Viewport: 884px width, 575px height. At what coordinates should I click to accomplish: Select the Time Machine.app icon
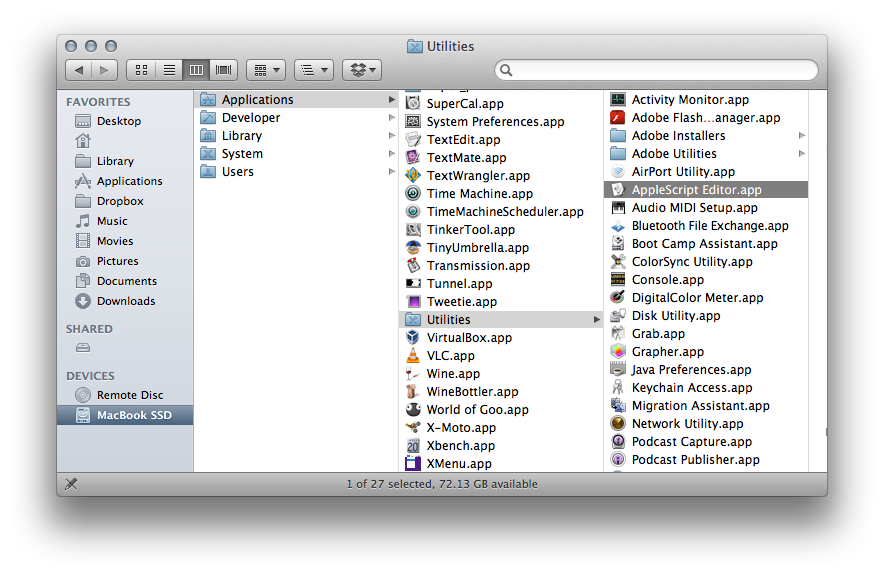tap(413, 193)
